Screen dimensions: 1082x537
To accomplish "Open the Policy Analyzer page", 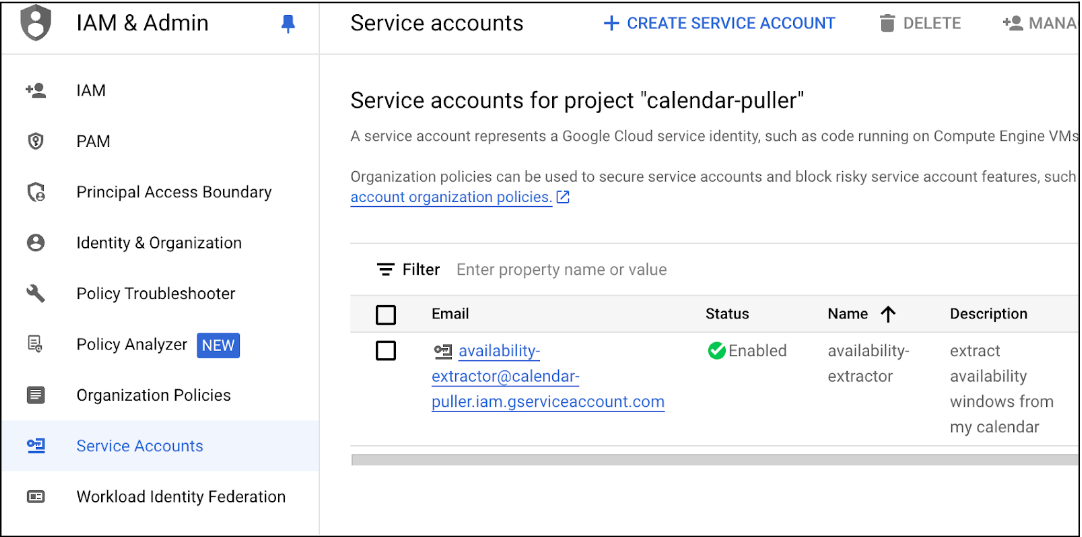I will (x=132, y=345).
